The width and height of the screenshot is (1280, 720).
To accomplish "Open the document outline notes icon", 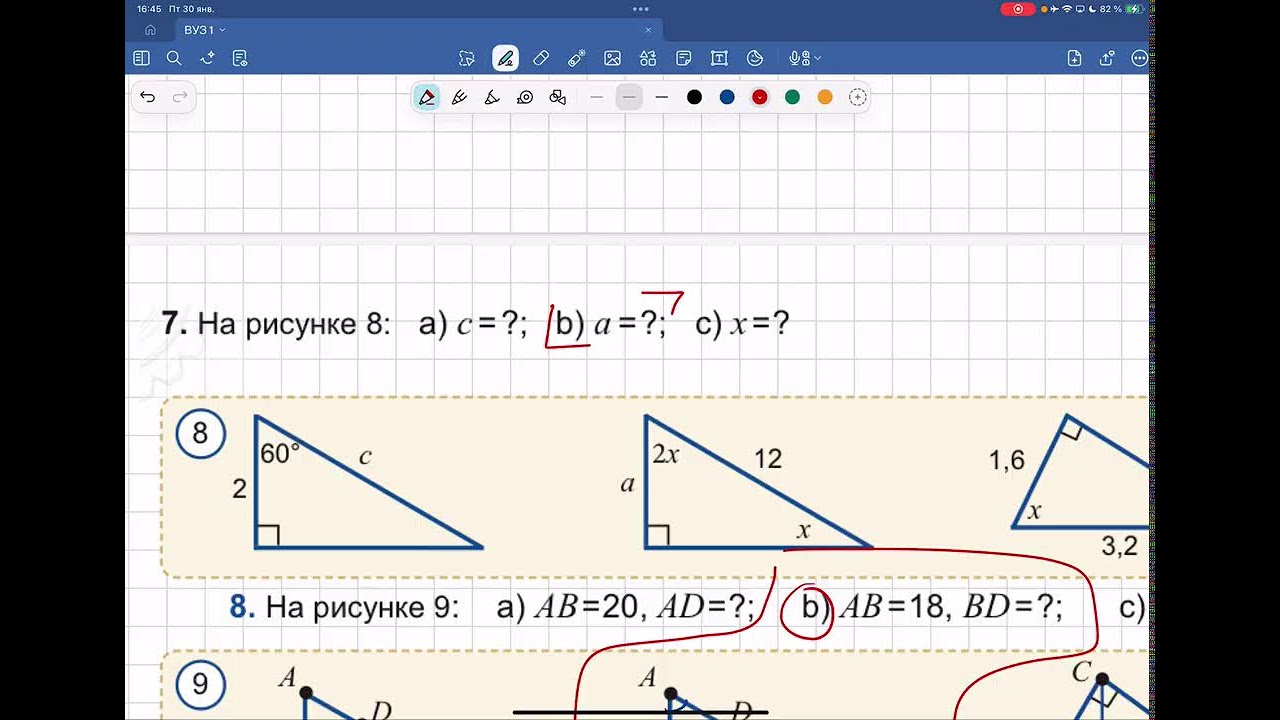I will point(240,58).
